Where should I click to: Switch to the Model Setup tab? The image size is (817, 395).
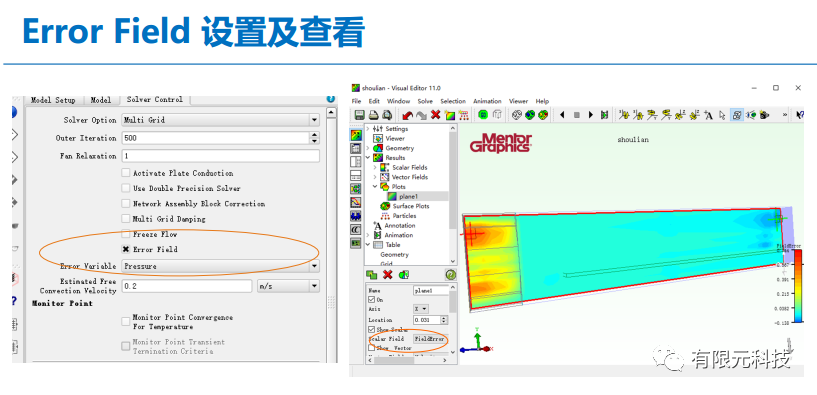53,100
